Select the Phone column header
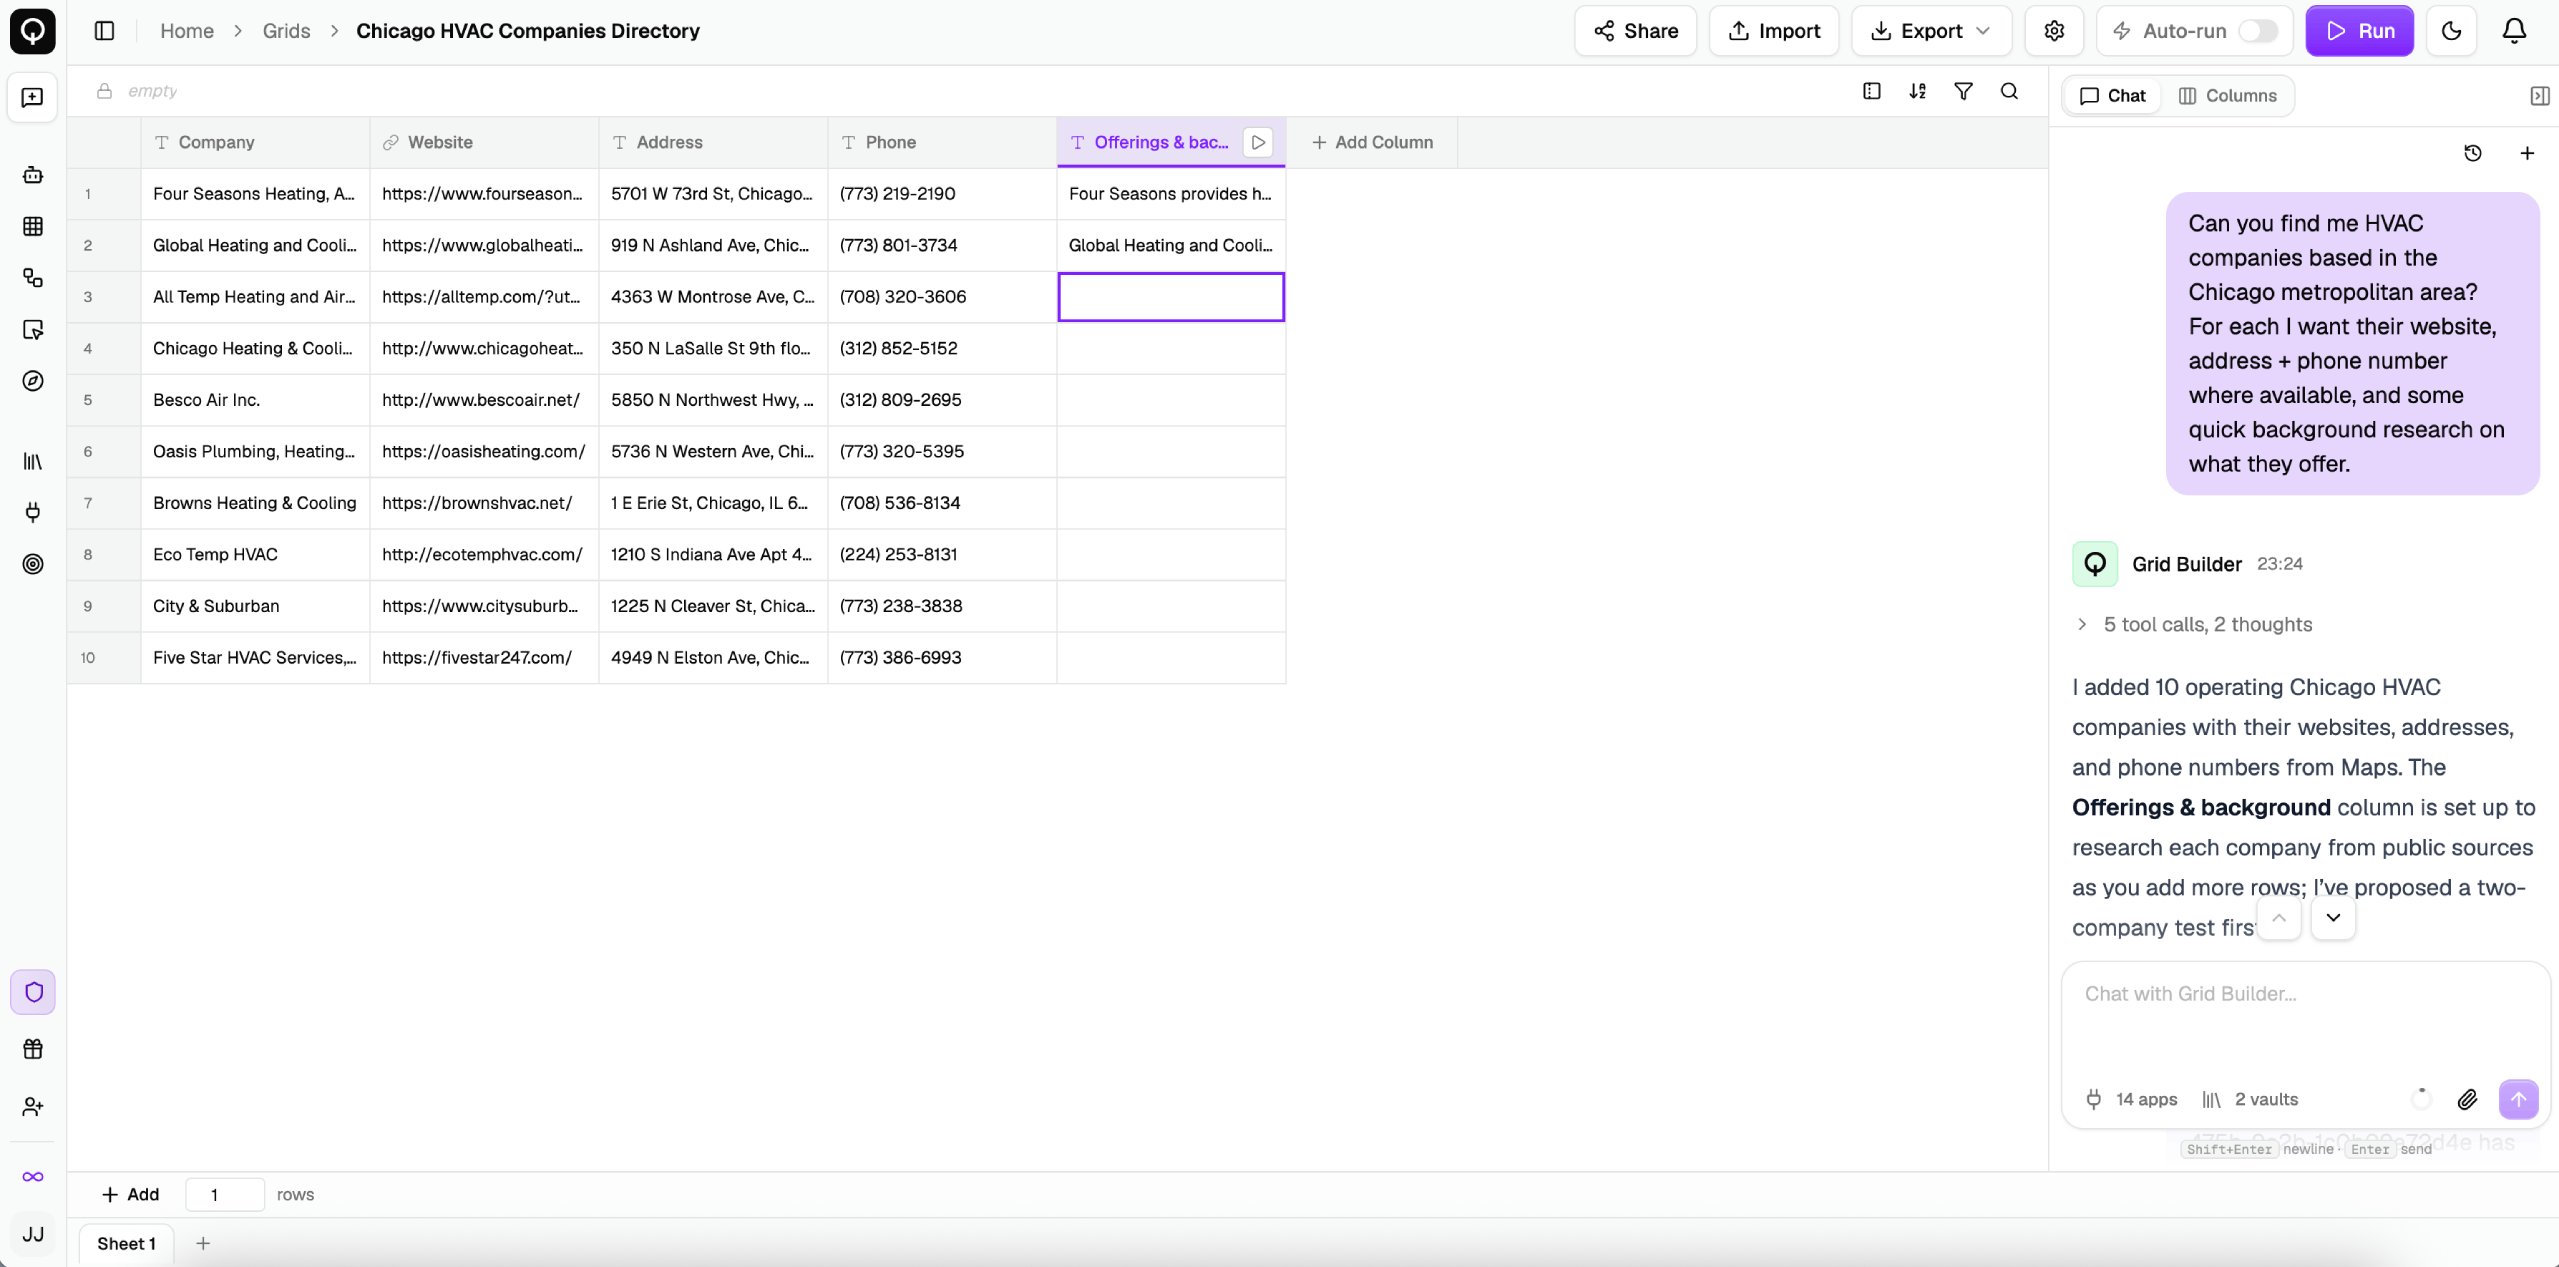 click(x=942, y=142)
